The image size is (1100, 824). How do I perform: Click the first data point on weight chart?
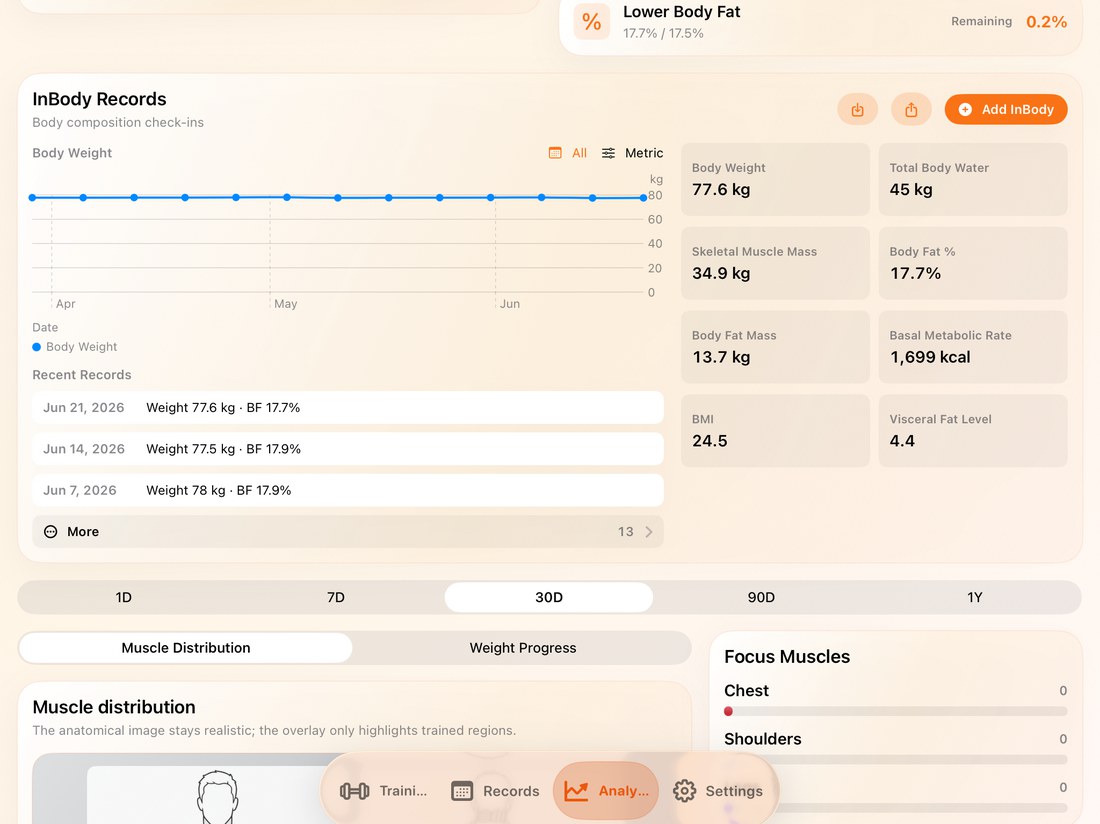[32, 198]
